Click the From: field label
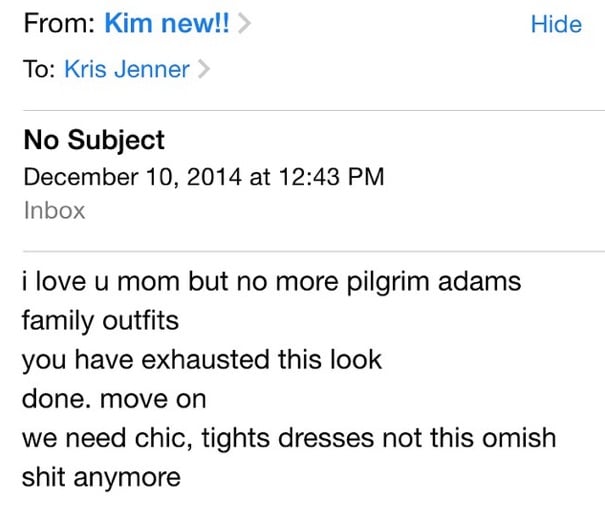The width and height of the screenshot is (605, 510). 59,24
